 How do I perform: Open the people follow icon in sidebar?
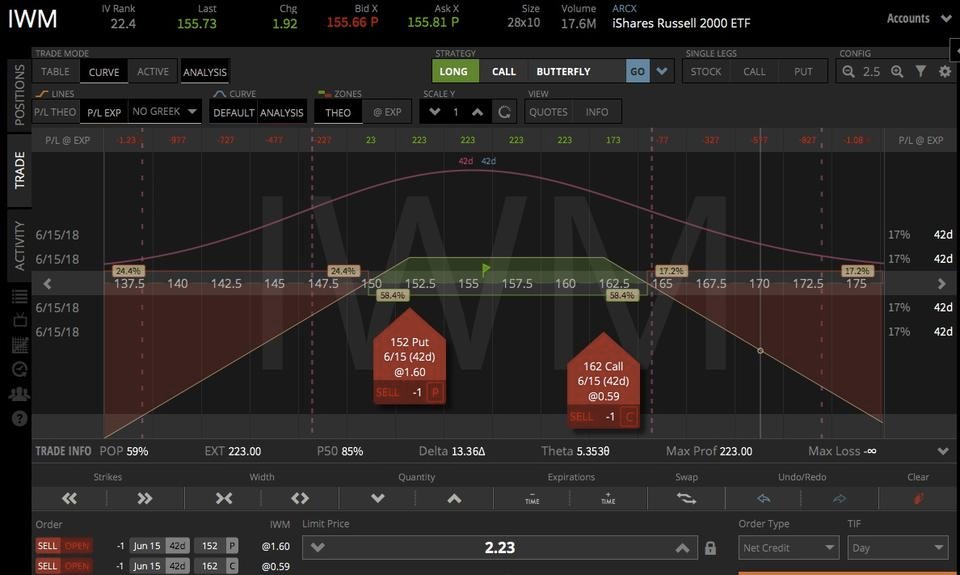click(20, 394)
